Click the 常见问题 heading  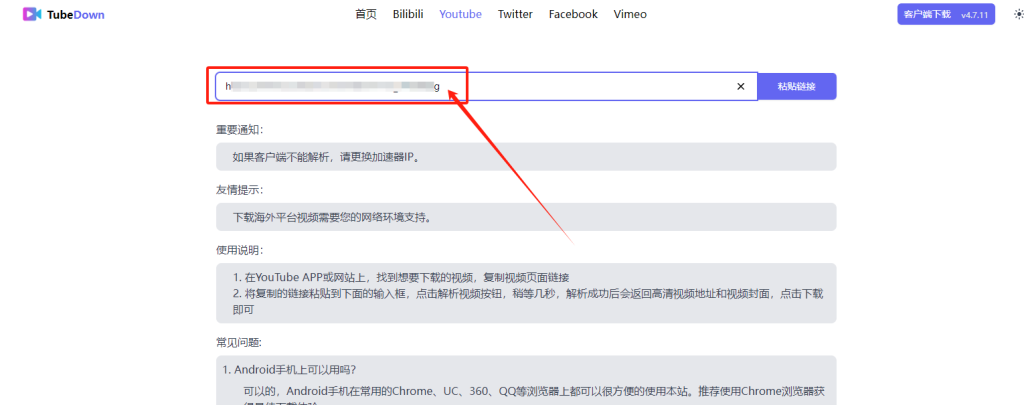point(240,343)
